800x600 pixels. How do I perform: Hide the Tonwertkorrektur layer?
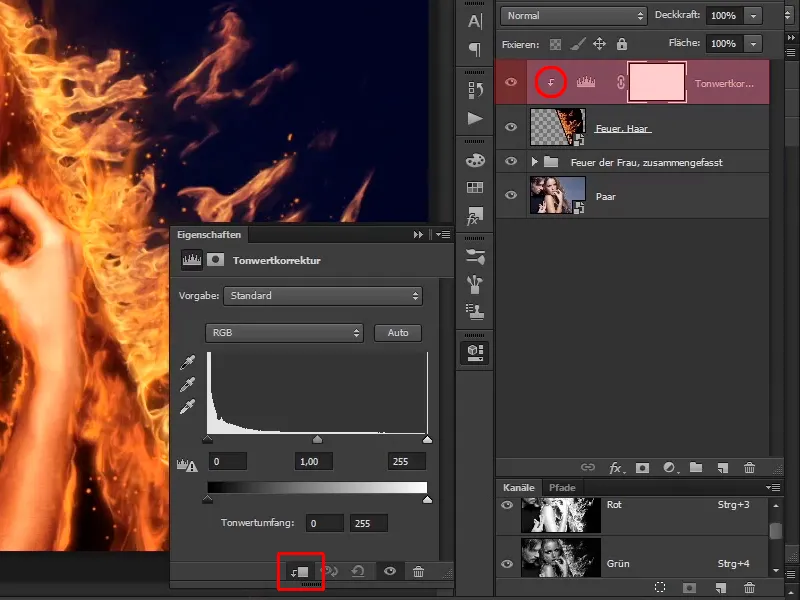[x=511, y=82]
